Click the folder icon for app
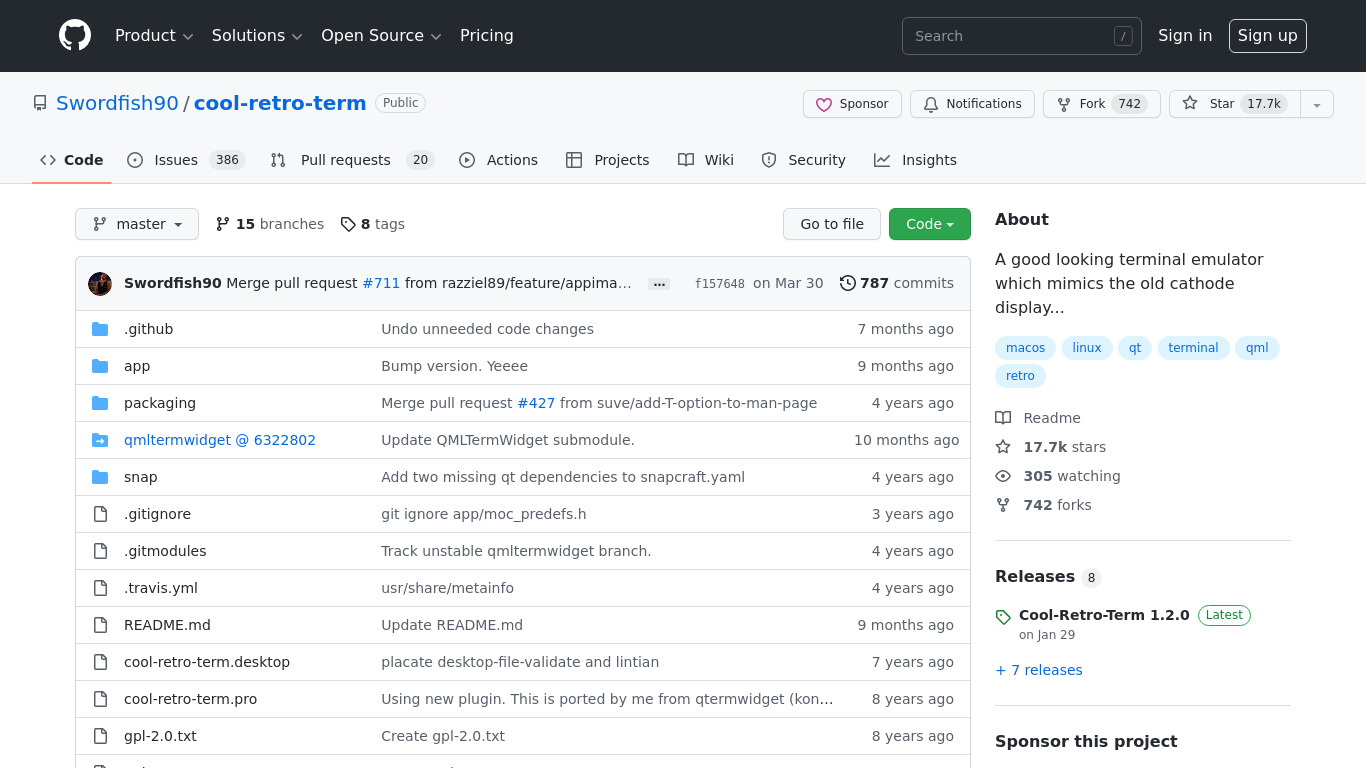Viewport: 1366px width, 768px height. 100,366
